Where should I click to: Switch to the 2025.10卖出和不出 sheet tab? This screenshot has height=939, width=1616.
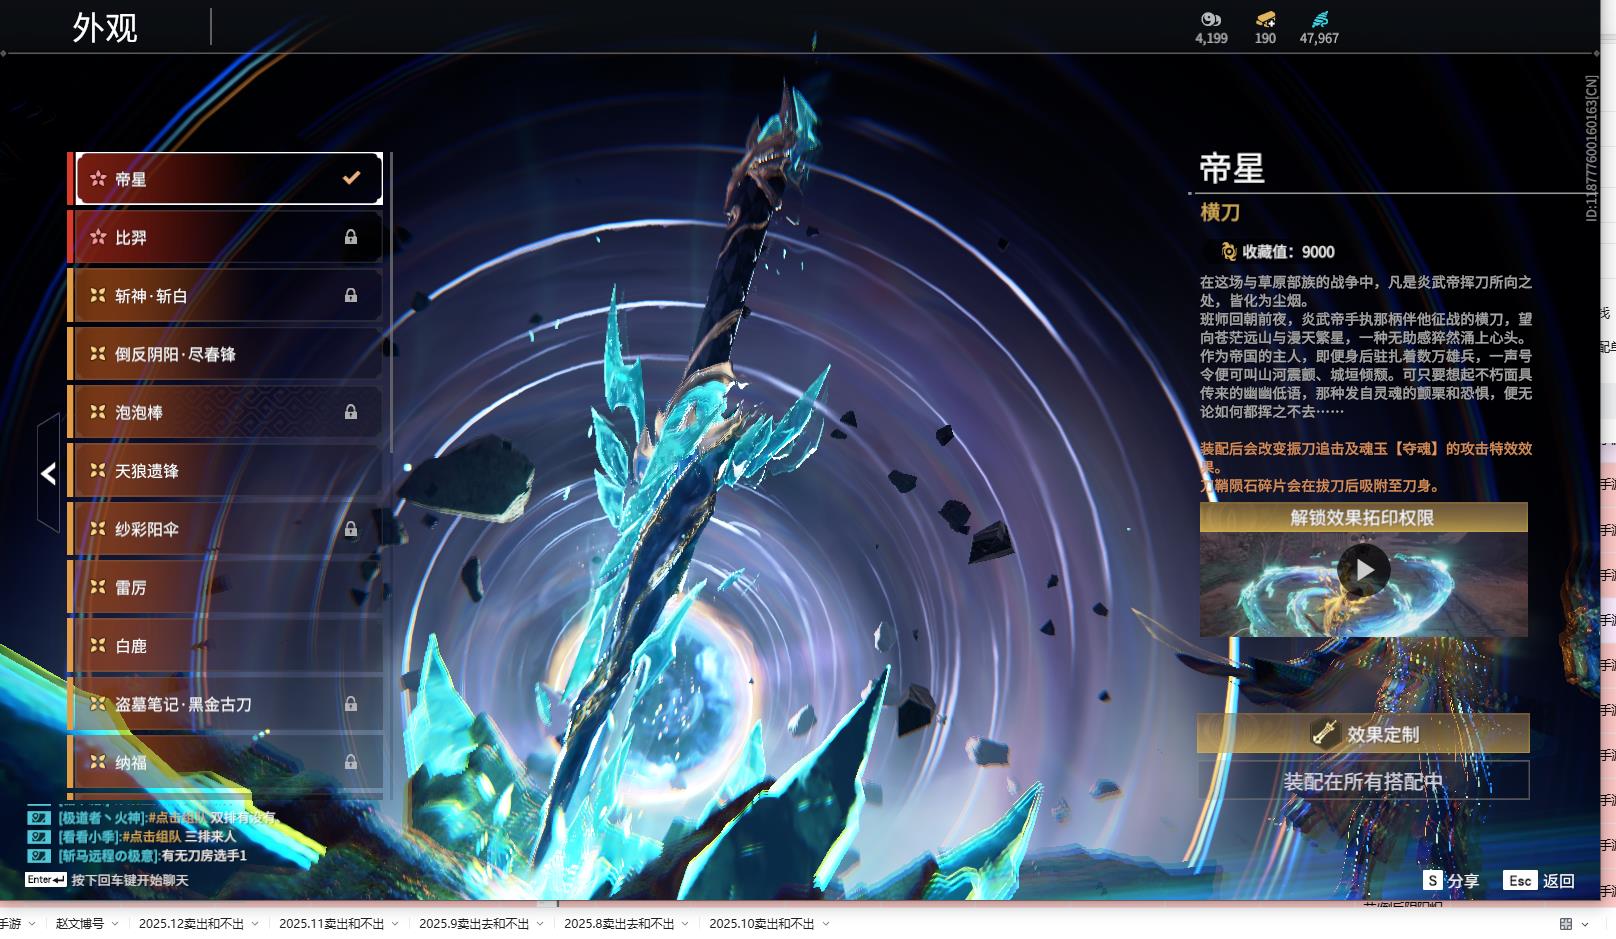762,924
